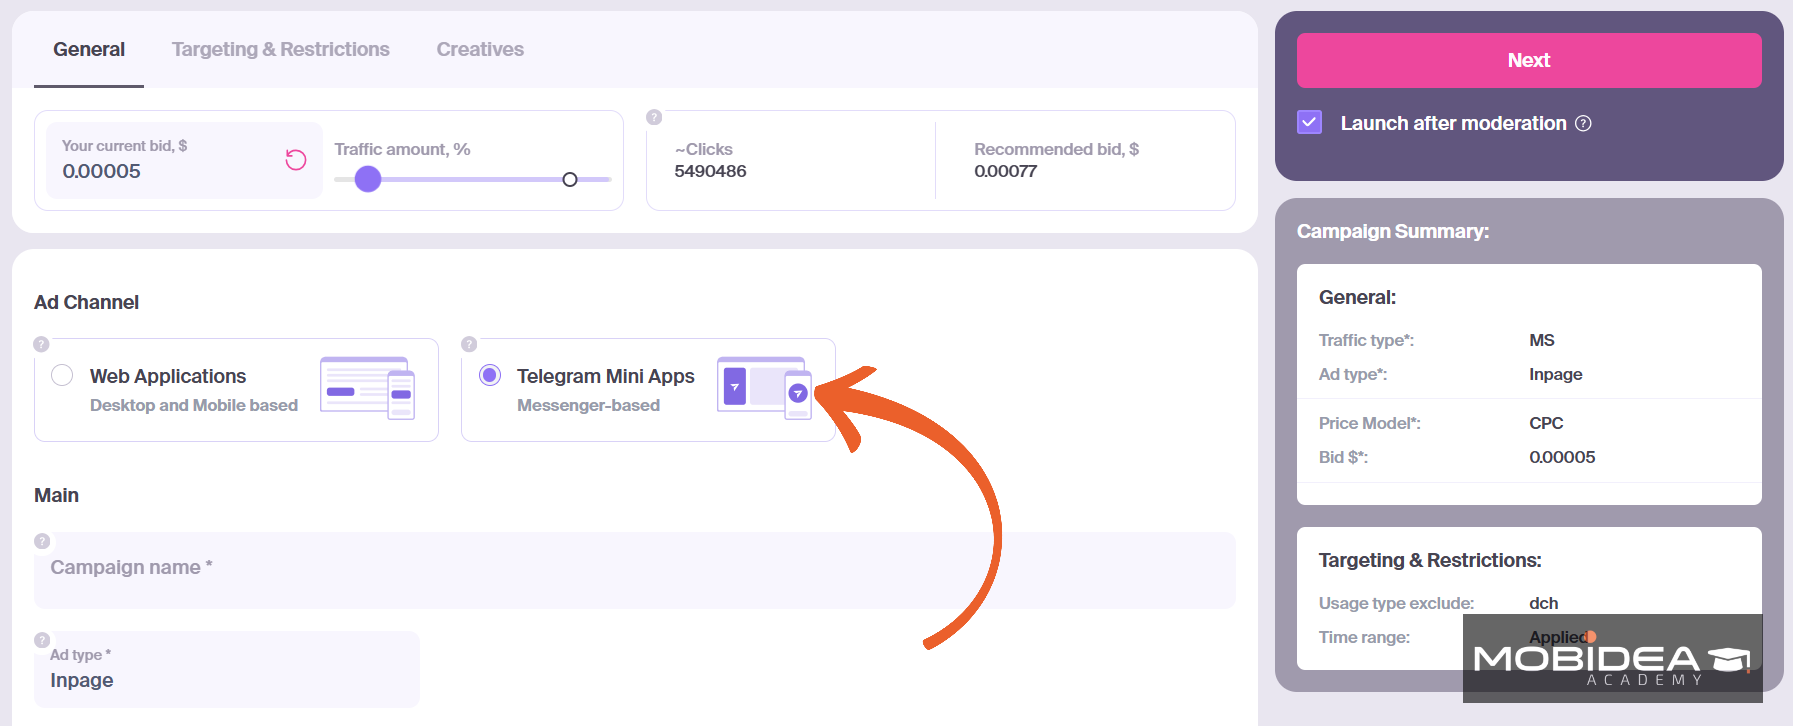
Task: Click the Traffic type value MS in summary
Action: 1542,340
